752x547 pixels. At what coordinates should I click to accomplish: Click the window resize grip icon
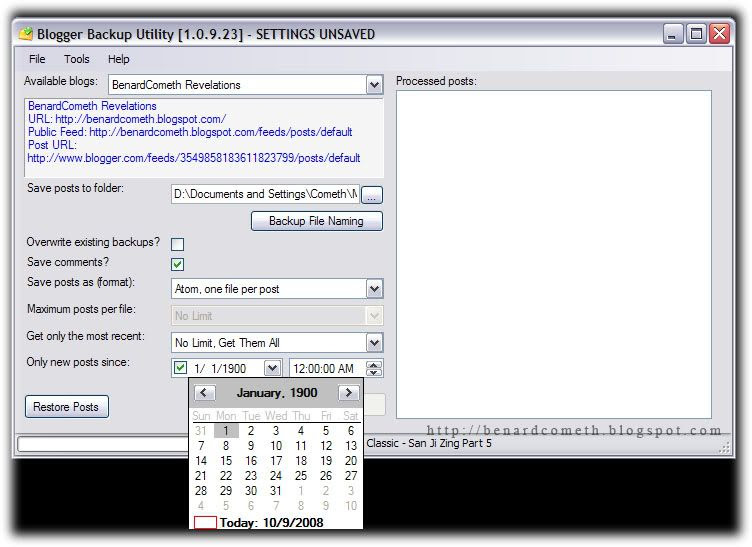(725, 448)
